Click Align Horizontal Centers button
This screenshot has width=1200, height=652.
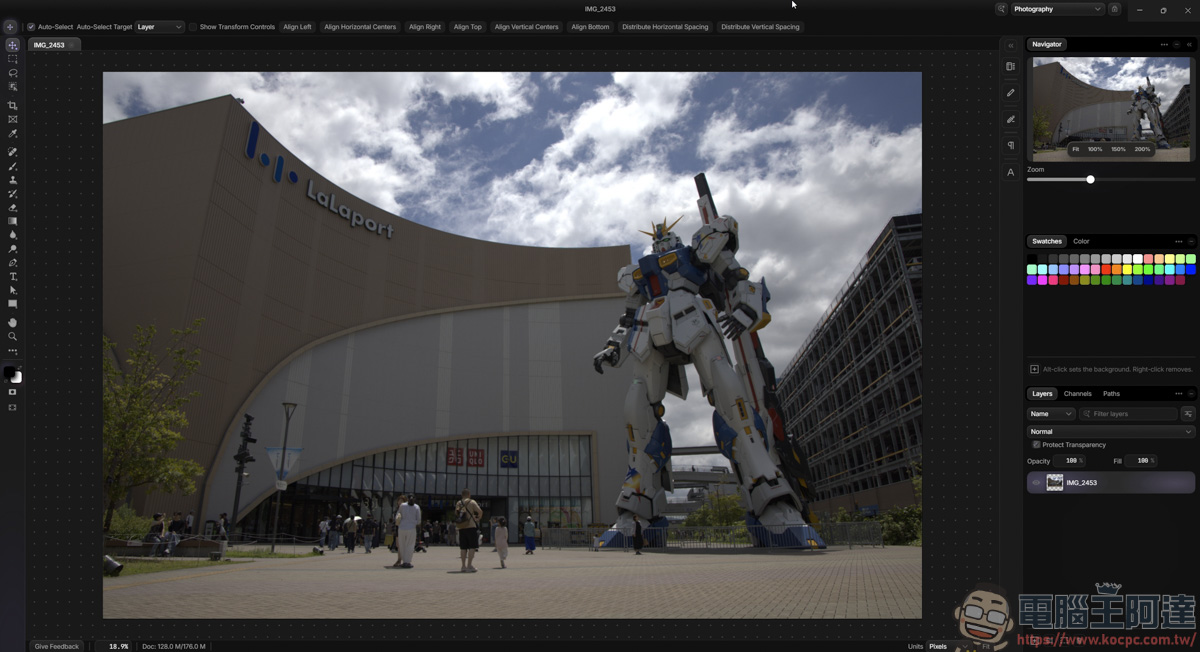pyautogui.click(x=360, y=27)
